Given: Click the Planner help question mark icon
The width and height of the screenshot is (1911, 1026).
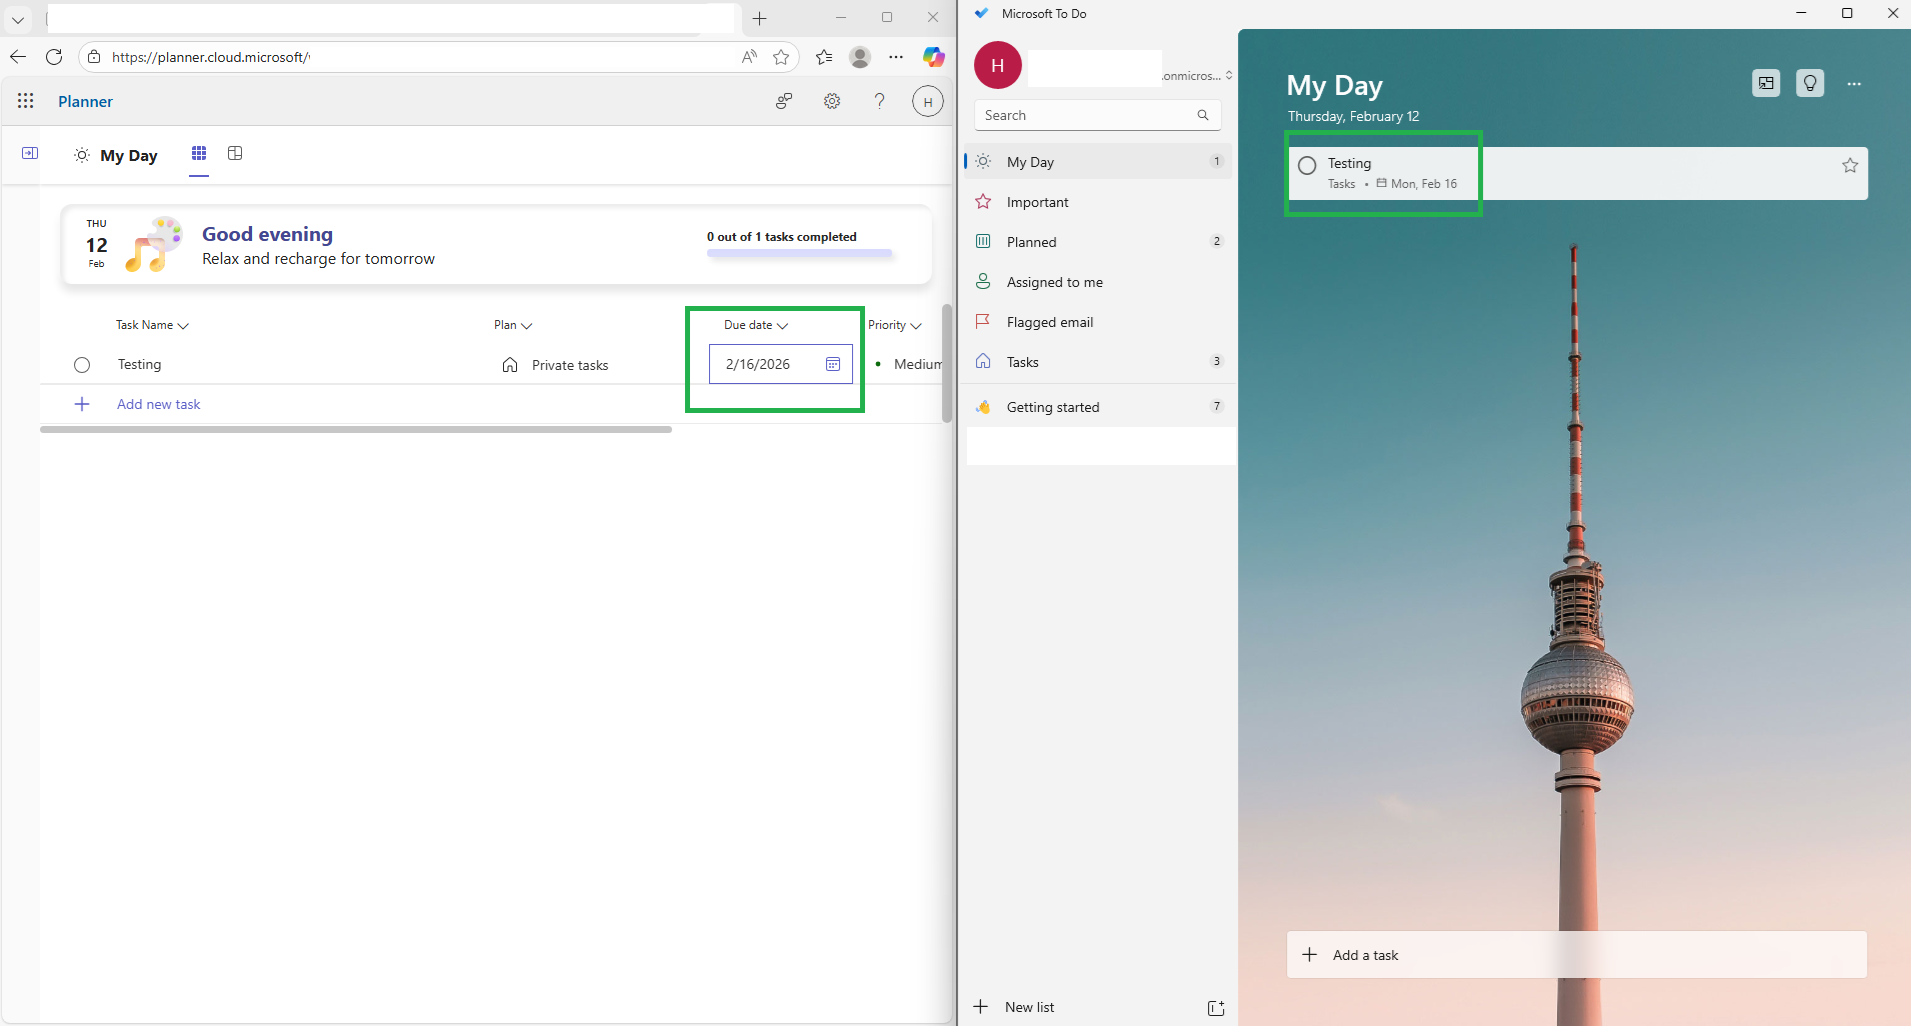Looking at the screenshot, I should (x=879, y=101).
